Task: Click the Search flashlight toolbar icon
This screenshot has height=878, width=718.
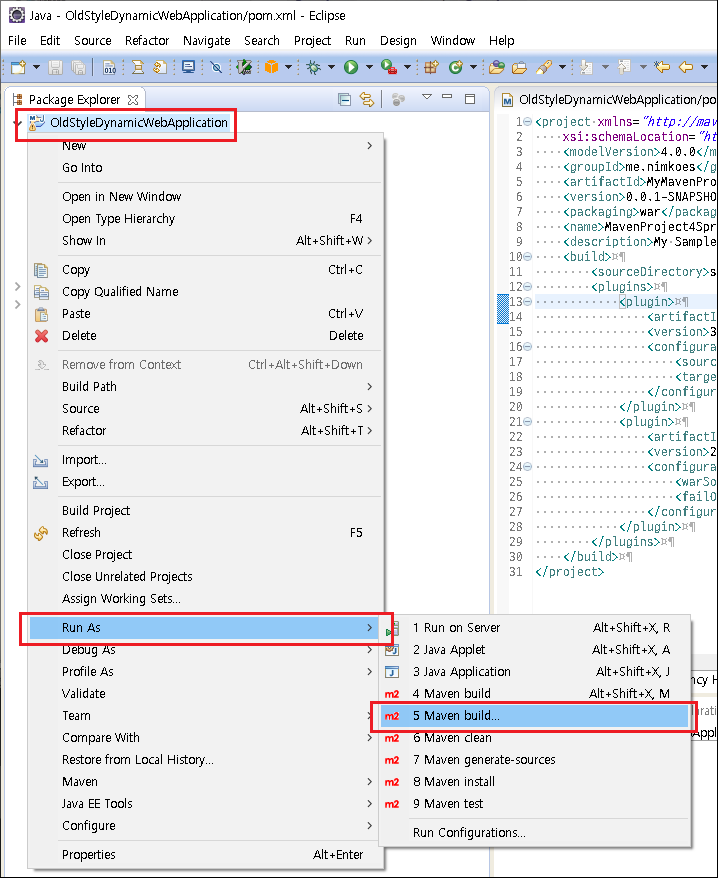Action: (543, 68)
